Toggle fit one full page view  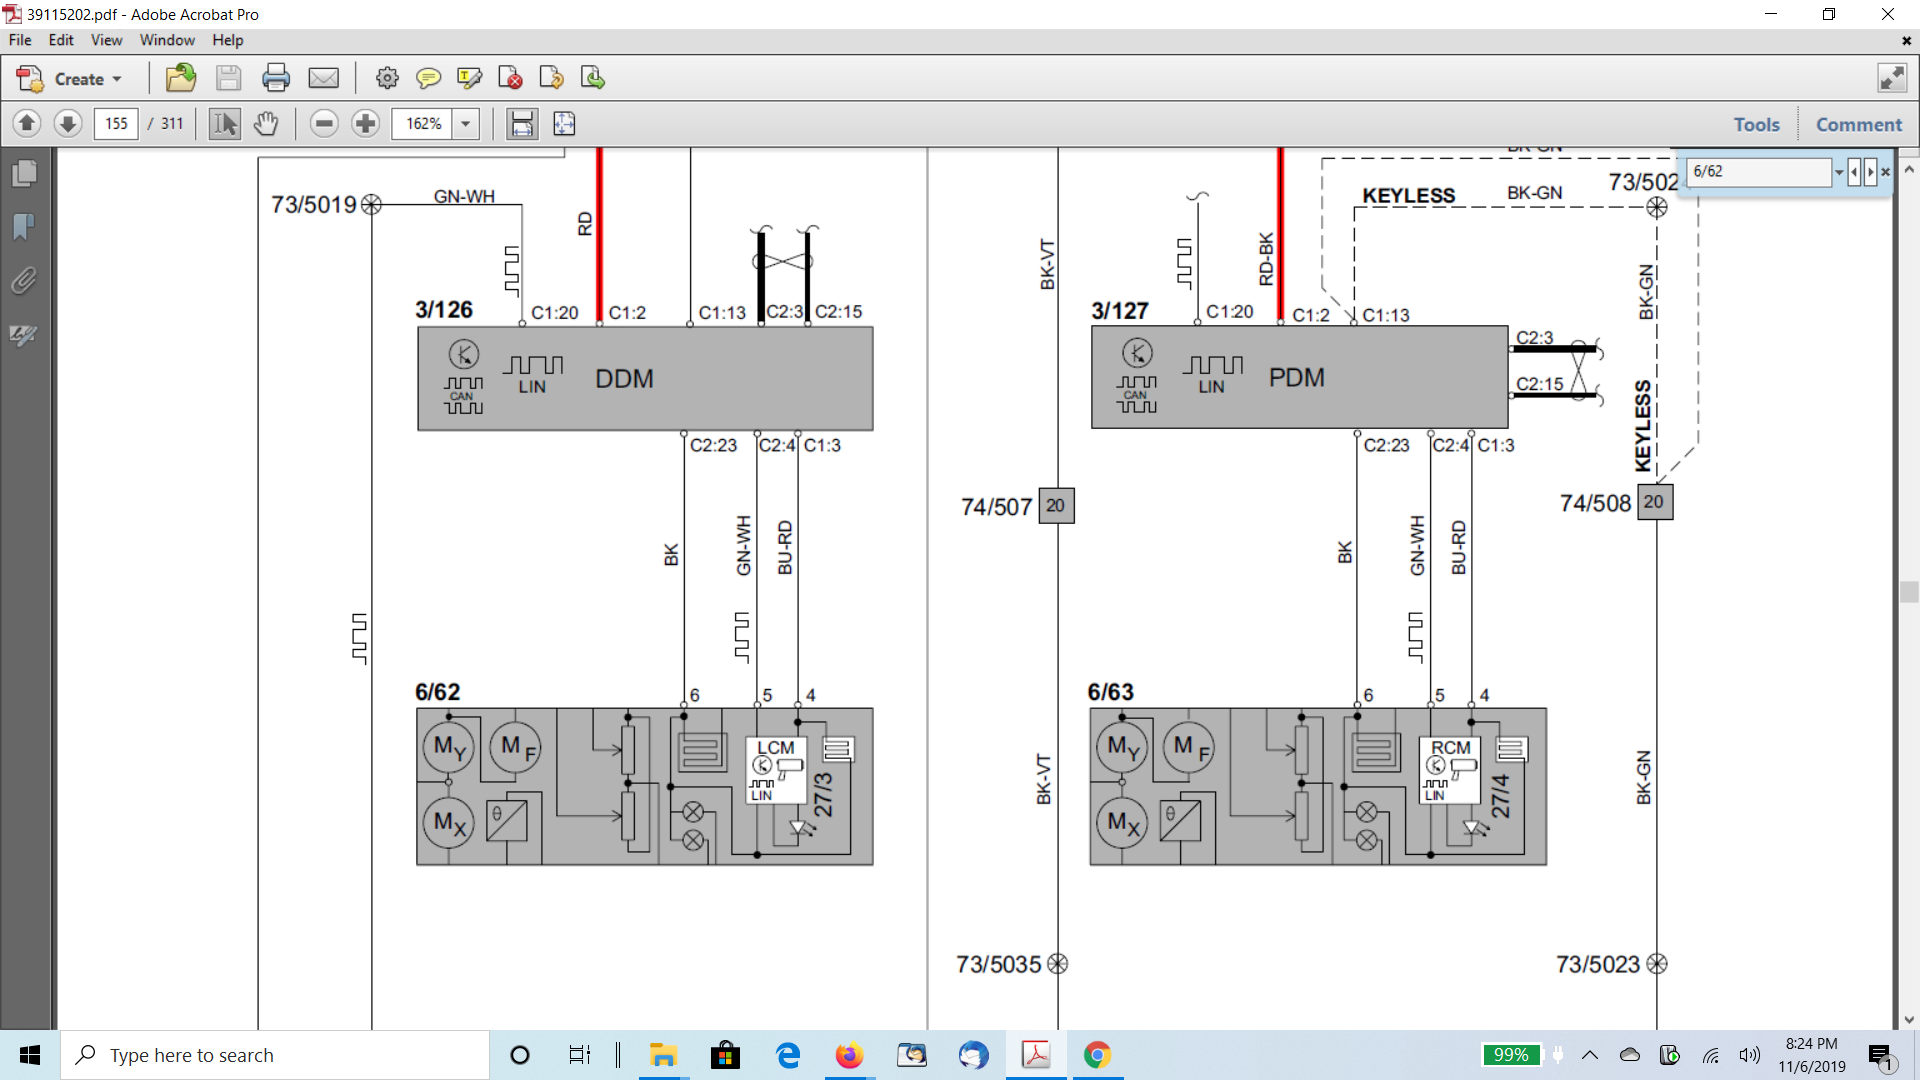[x=564, y=124]
